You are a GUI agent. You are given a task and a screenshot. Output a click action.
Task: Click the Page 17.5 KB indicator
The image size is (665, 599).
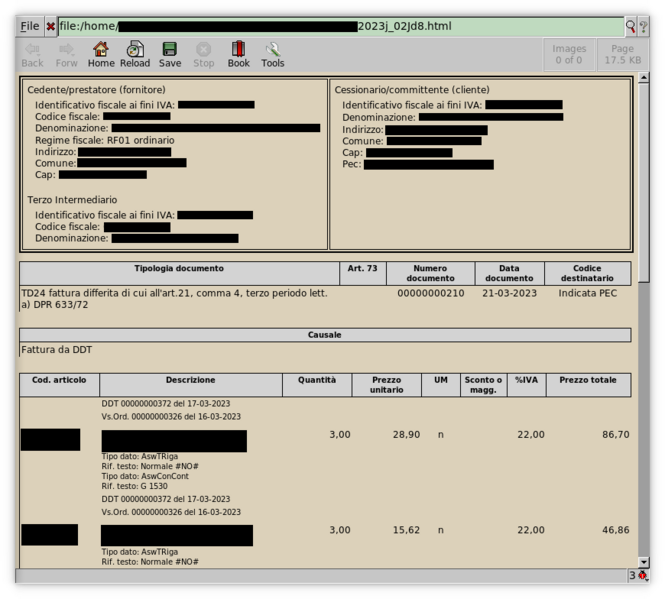click(x=622, y=54)
